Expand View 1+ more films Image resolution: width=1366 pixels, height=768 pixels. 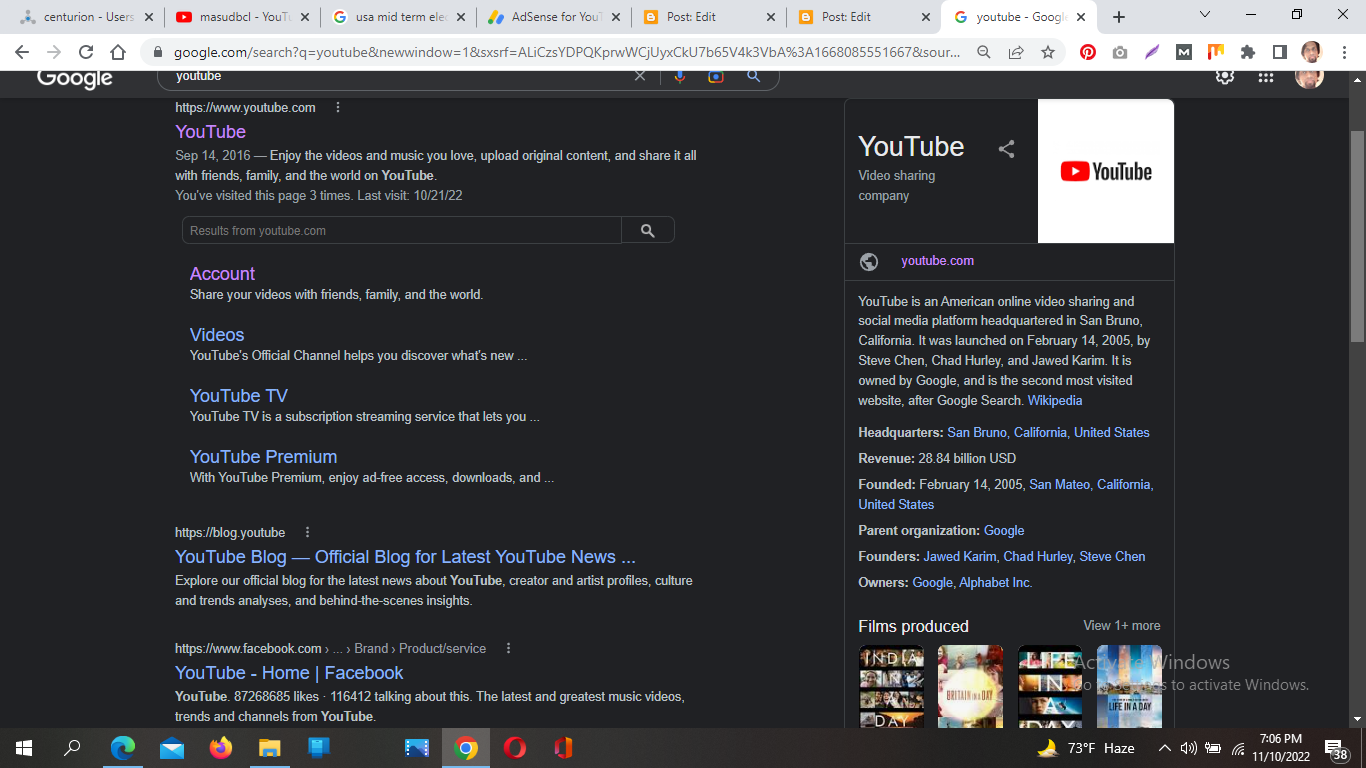[x=1122, y=625]
